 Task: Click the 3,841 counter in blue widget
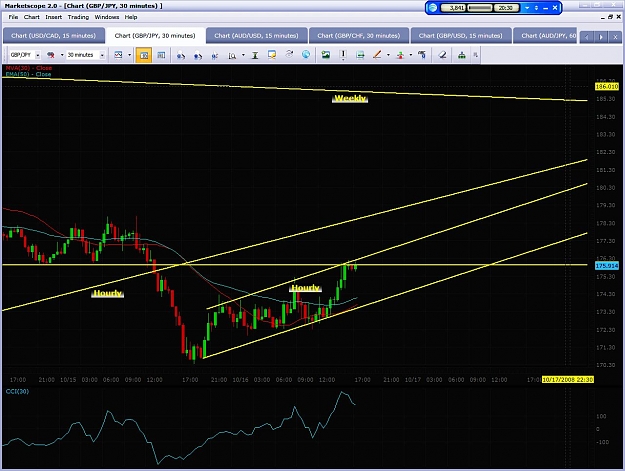coord(453,8)
